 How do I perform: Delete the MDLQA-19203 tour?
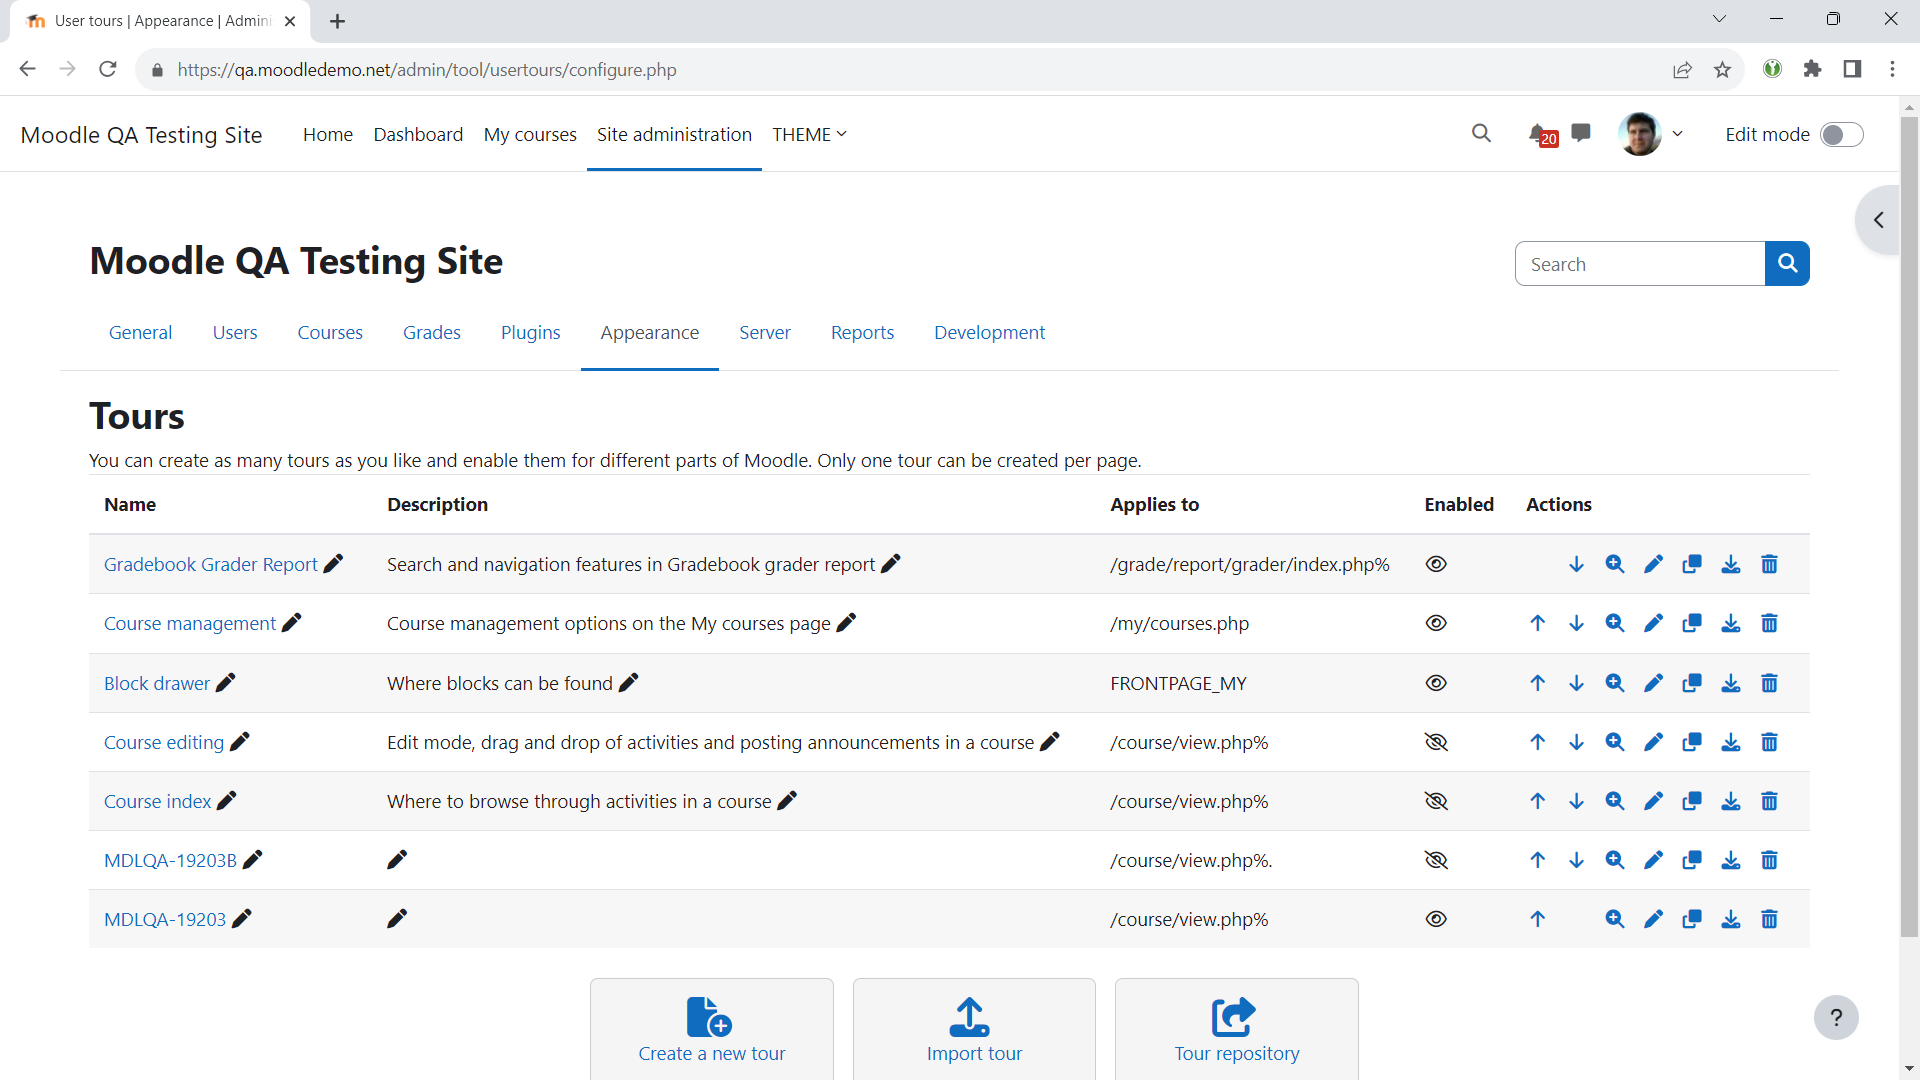1769,919
